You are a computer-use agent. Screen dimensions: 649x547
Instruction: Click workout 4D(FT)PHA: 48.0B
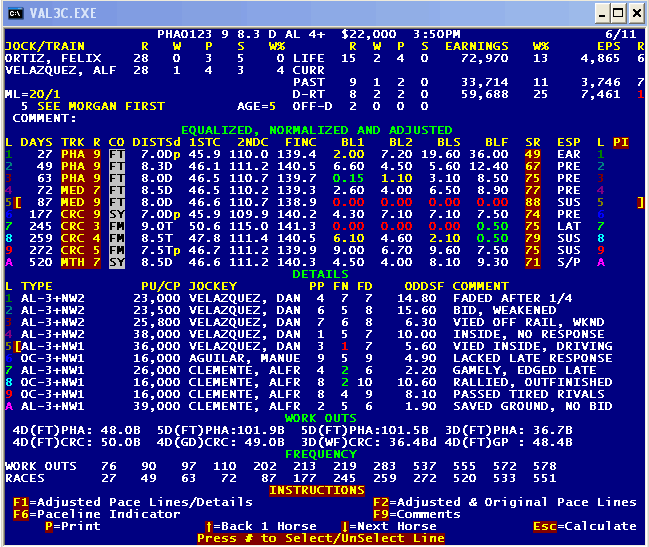pyautogui.click(x=77, y=430)
